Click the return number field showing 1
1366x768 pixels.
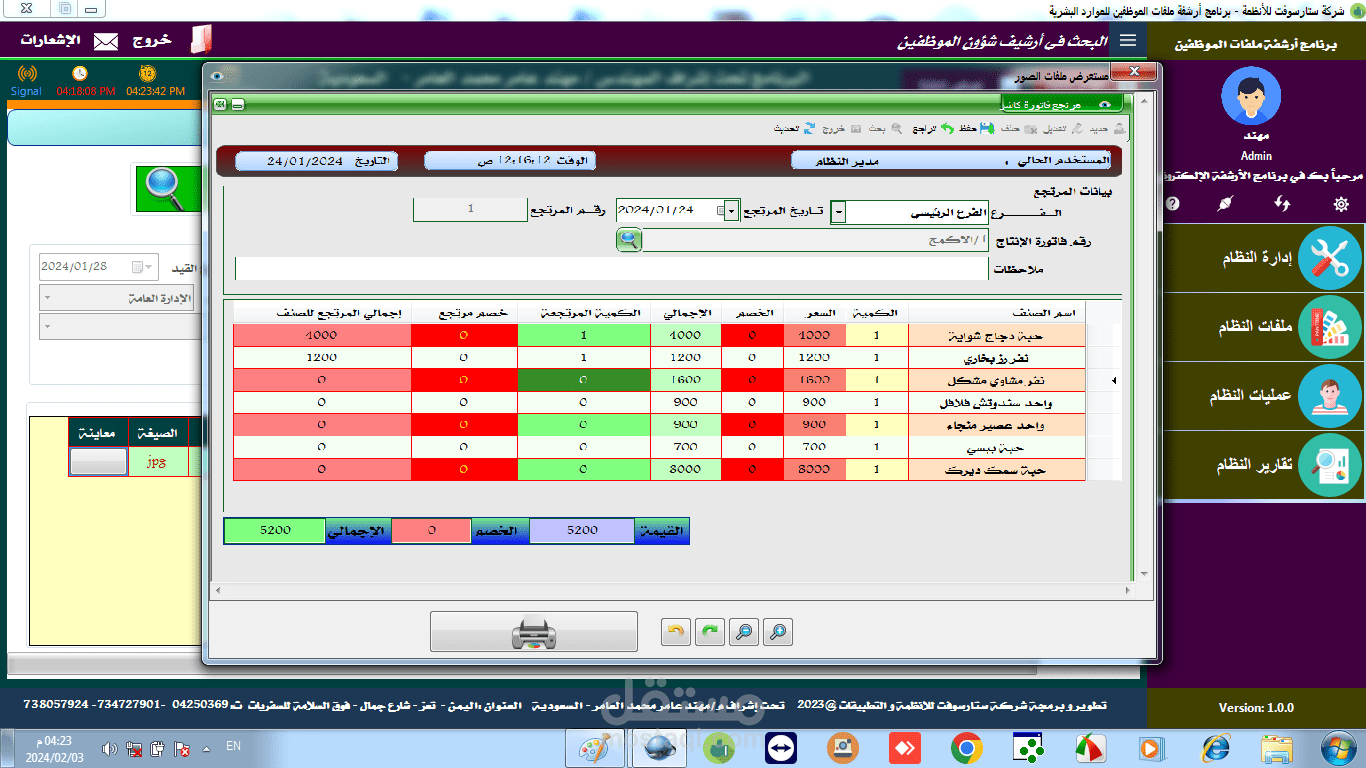pyautogui.click(x=470, y=209)
